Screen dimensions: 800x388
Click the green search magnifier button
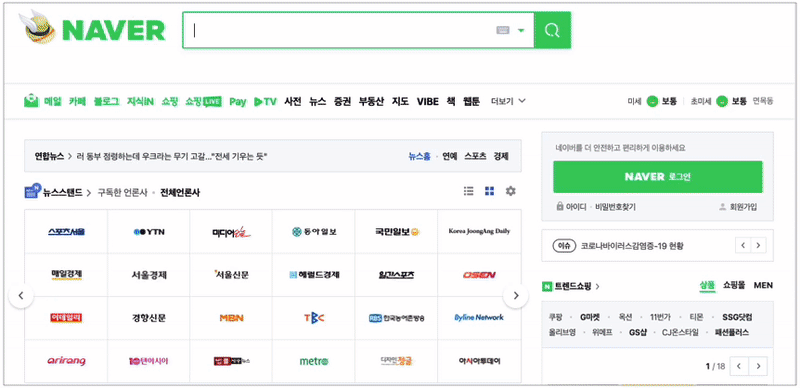coord(552,31)
